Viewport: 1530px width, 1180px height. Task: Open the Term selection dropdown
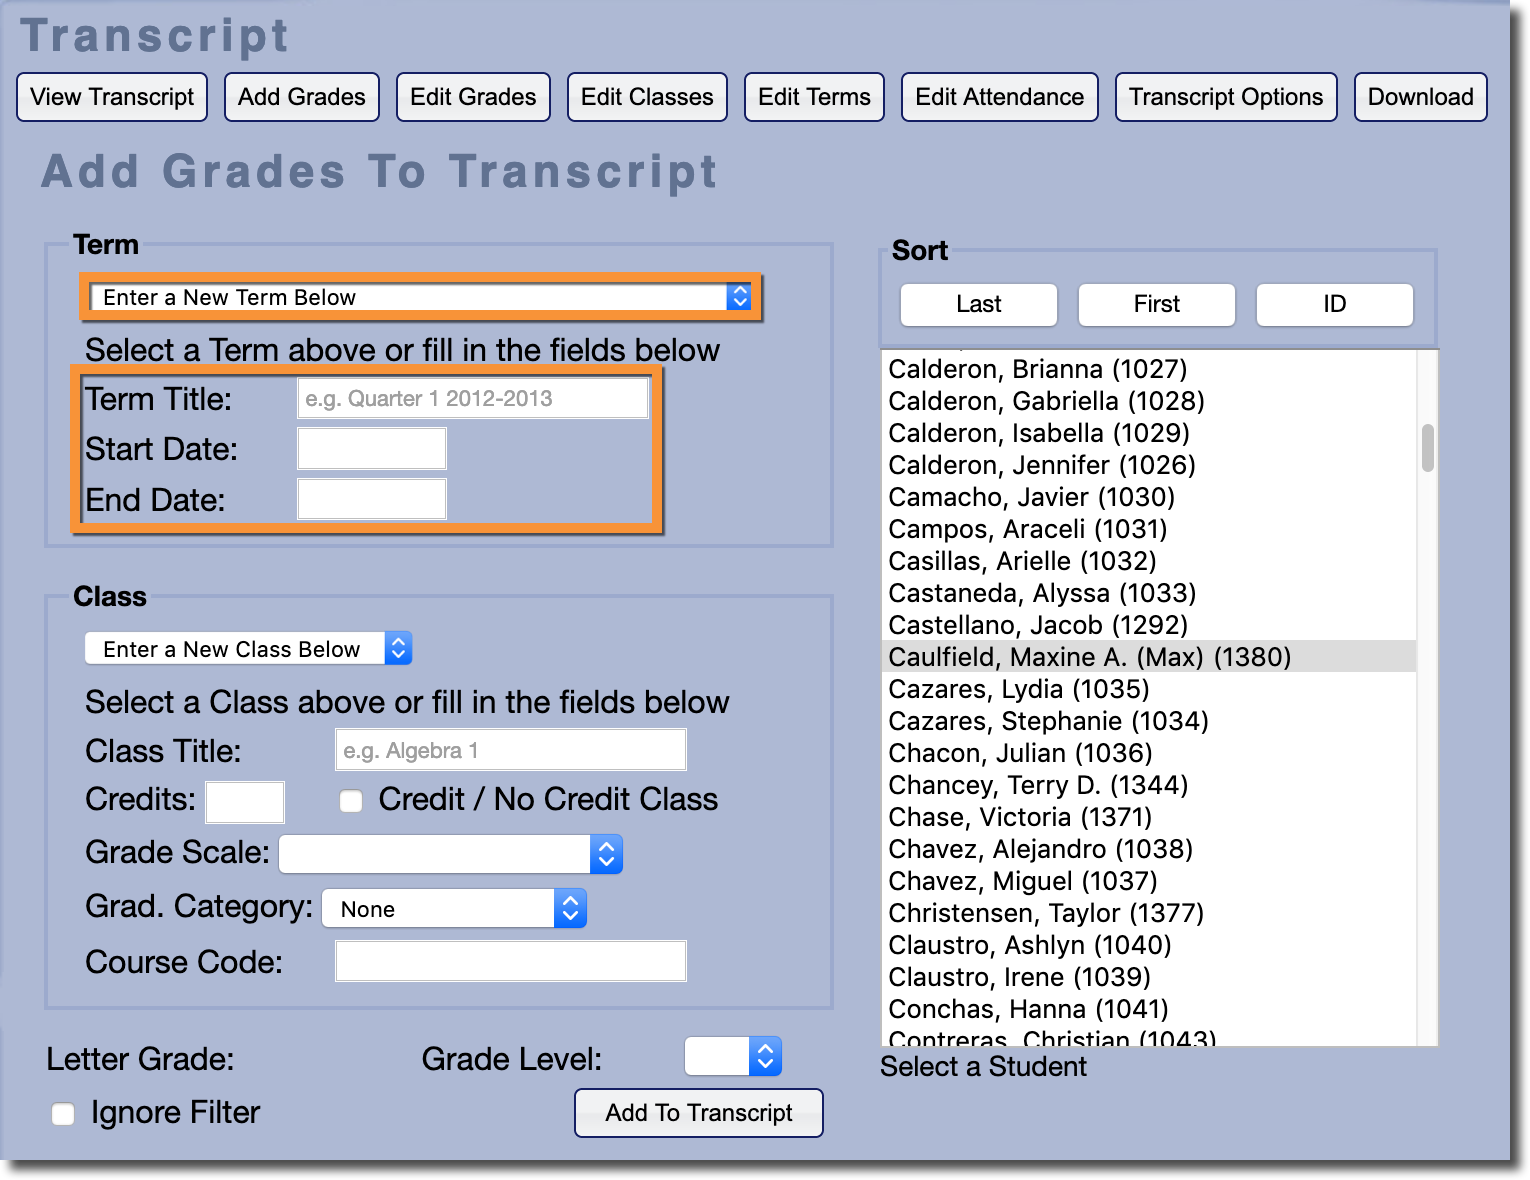pyautogui.click(x=420, y=297)
